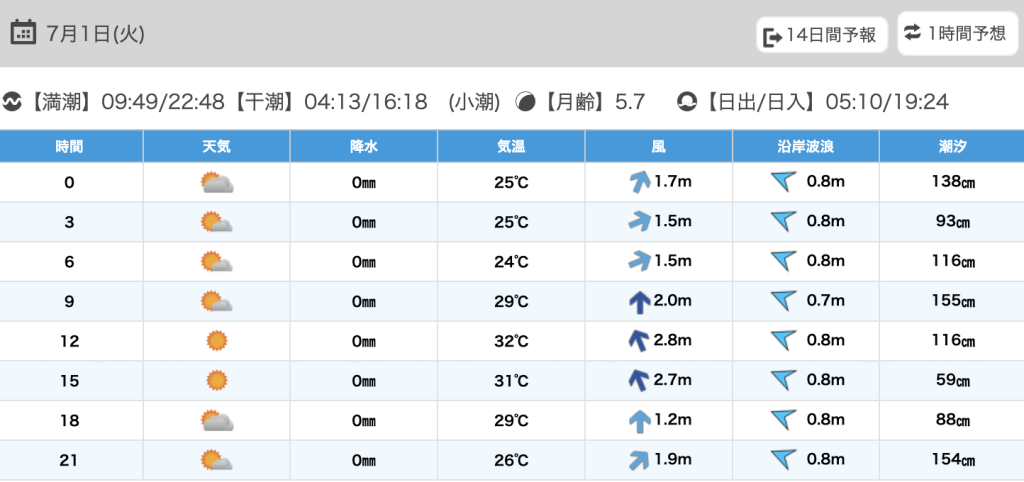Click the wind arrow in the 9時 row
1024x482 pixels.
point(639,301)
